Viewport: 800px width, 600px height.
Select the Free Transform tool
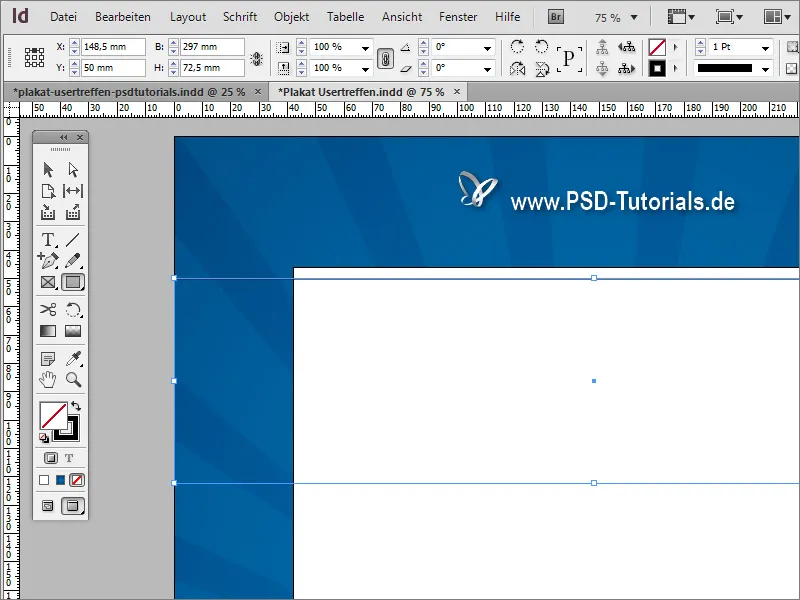tap(73, 310)
